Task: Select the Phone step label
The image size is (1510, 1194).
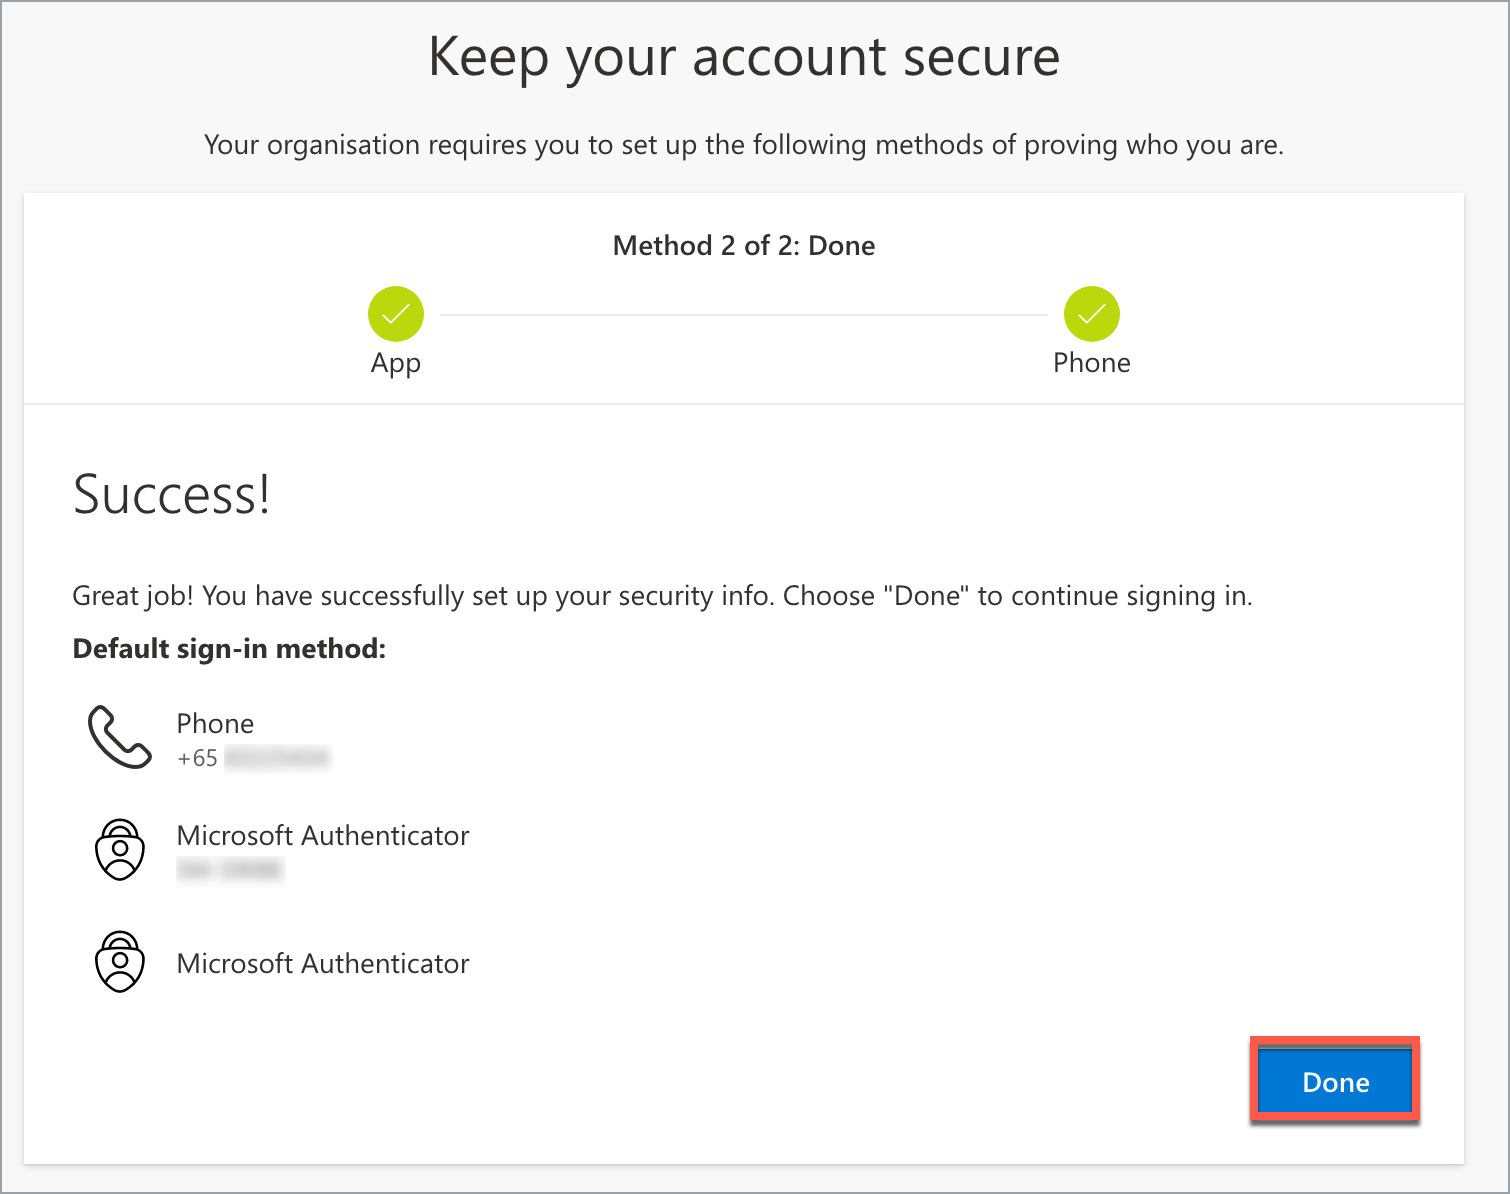Action: (1092, 362)
